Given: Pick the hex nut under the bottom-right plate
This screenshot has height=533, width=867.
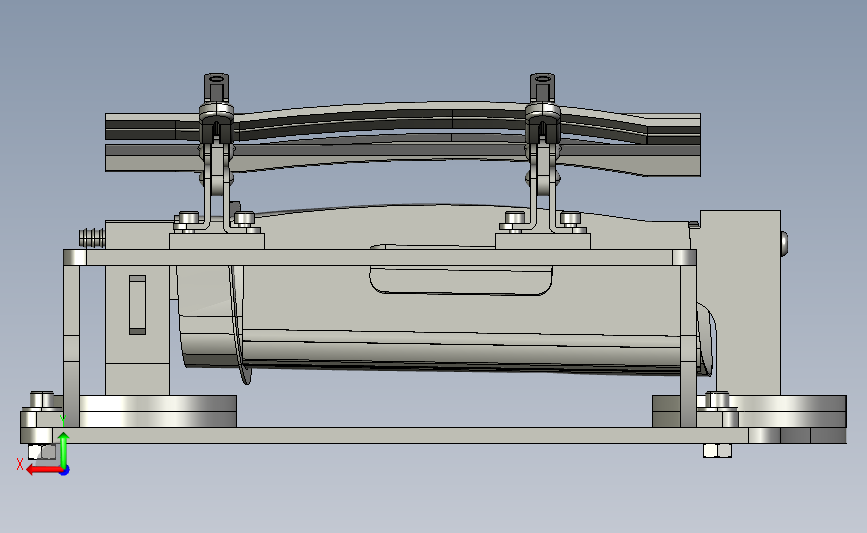Looking at the screenshot, I should [x=717, y=450].
